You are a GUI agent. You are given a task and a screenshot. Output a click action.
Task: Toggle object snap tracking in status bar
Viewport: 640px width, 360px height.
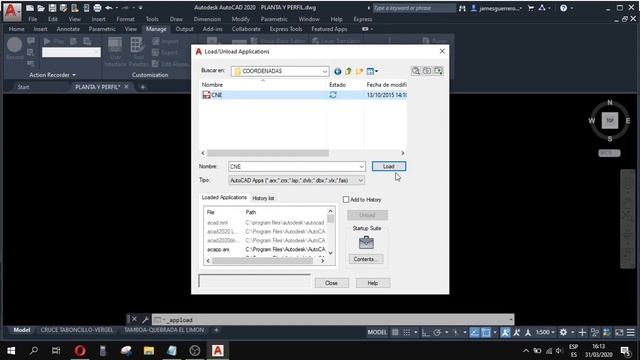474,332
